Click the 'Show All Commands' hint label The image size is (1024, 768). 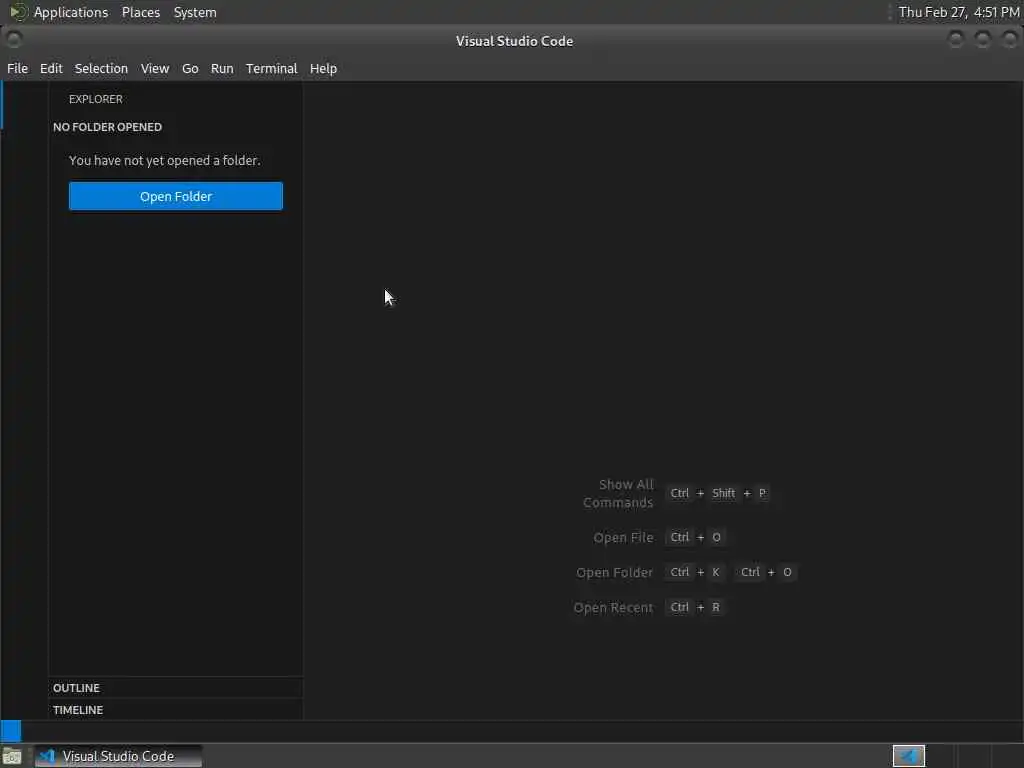618,494
